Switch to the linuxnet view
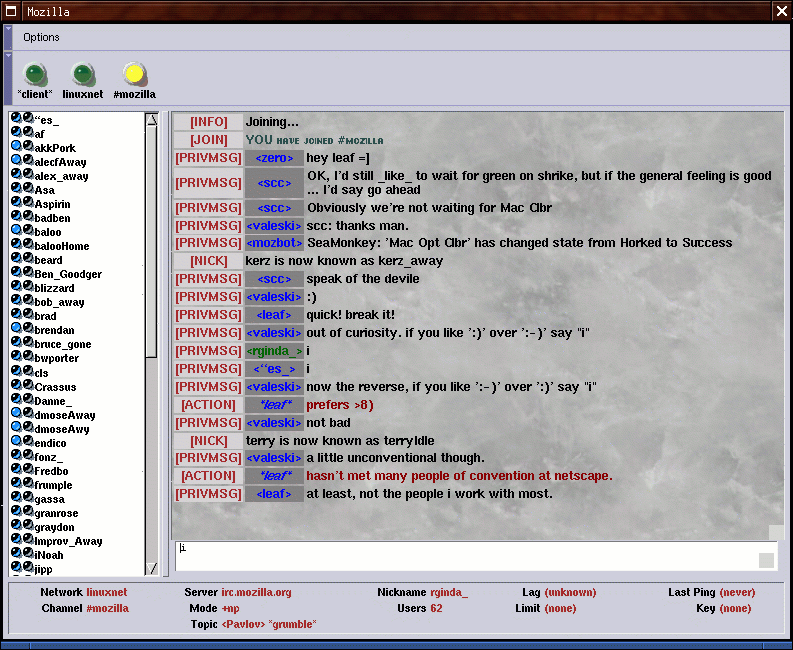 click(x=82, y=81)
